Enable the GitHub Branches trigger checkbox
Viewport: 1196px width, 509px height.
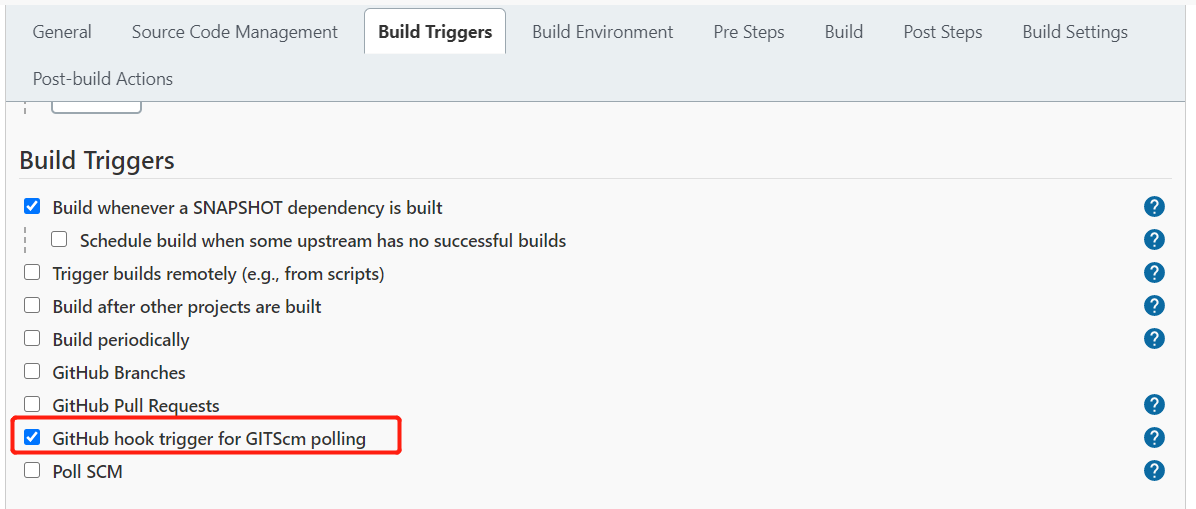[32, 372]
